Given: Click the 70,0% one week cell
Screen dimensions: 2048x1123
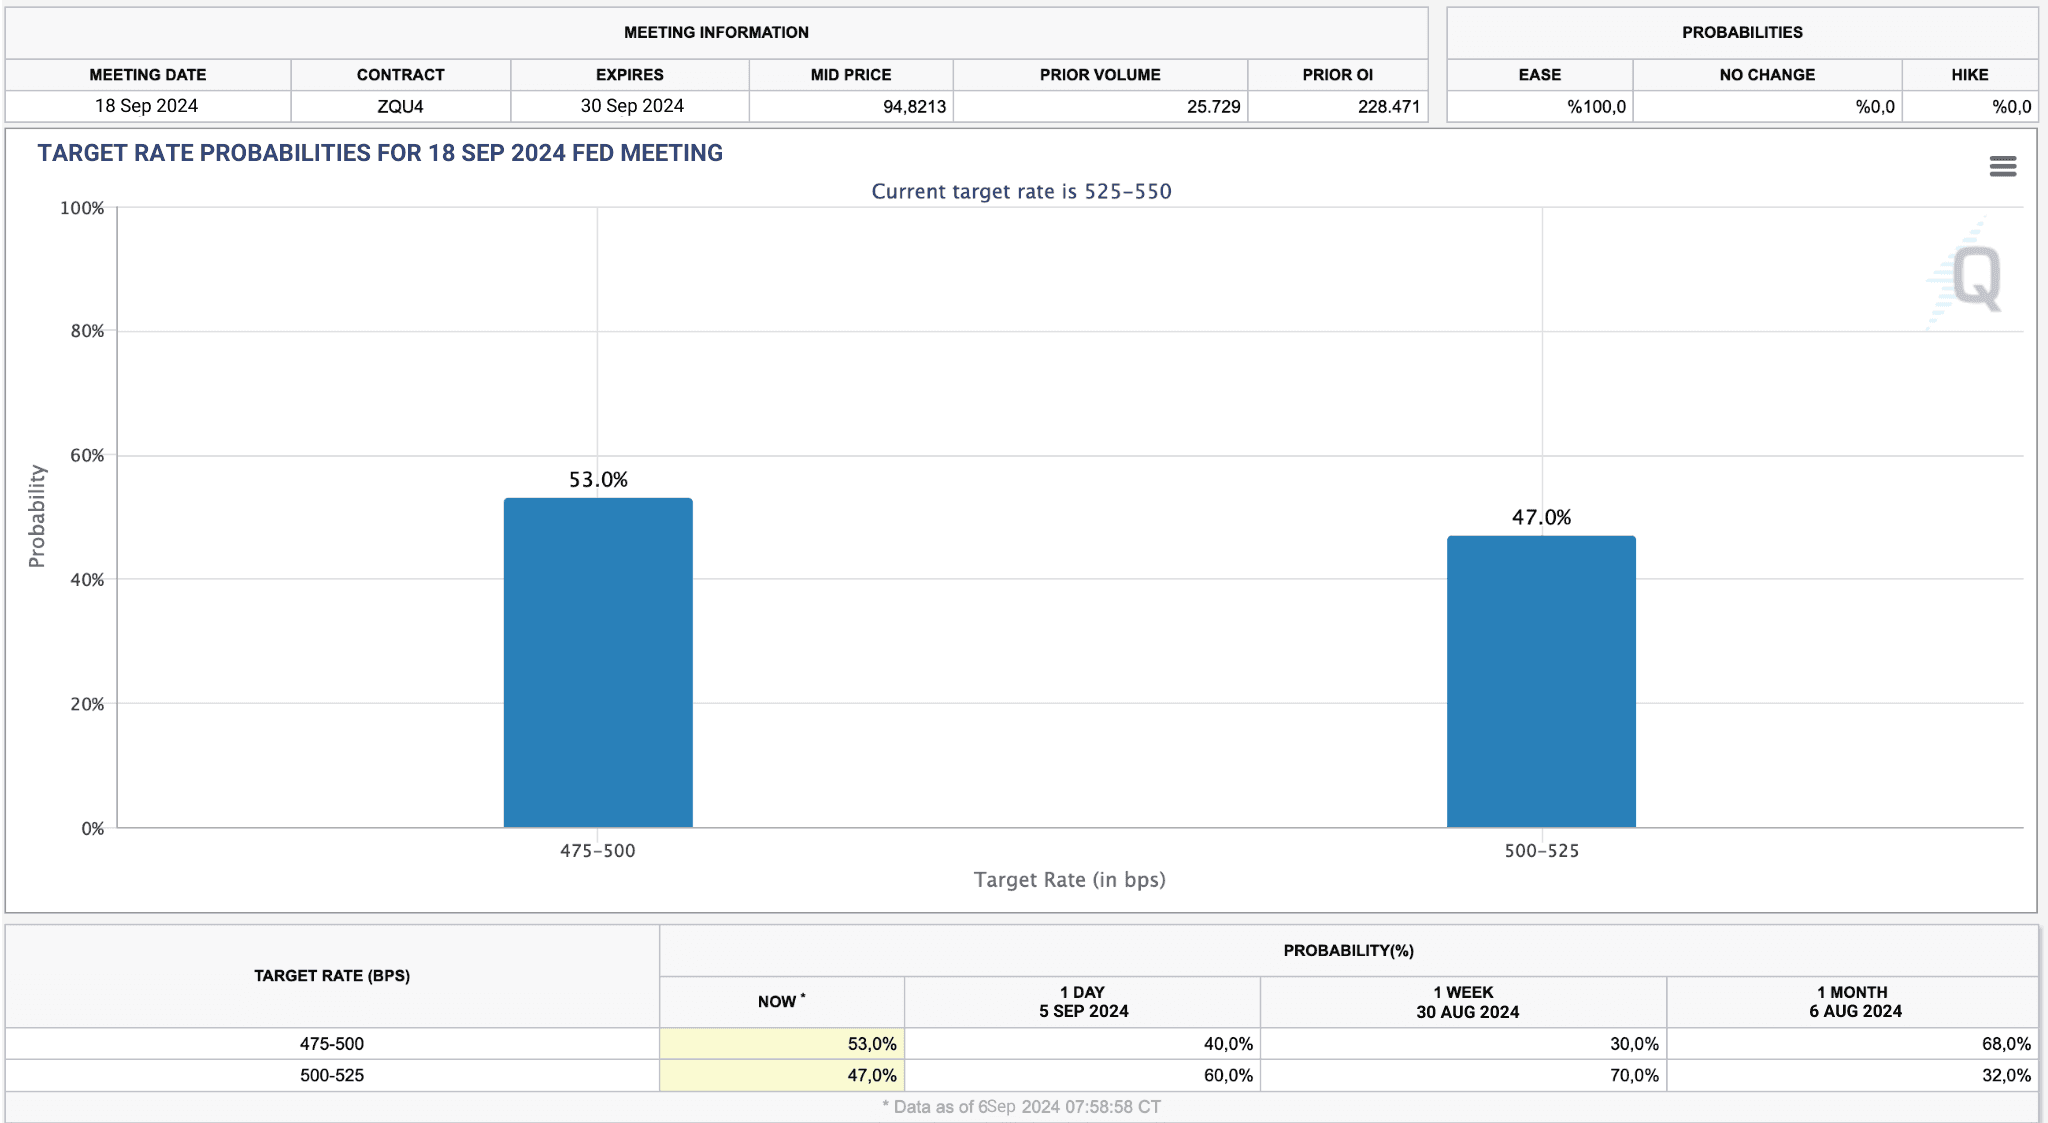Looking at the screenshot, I should [x=1464, y=1076].
